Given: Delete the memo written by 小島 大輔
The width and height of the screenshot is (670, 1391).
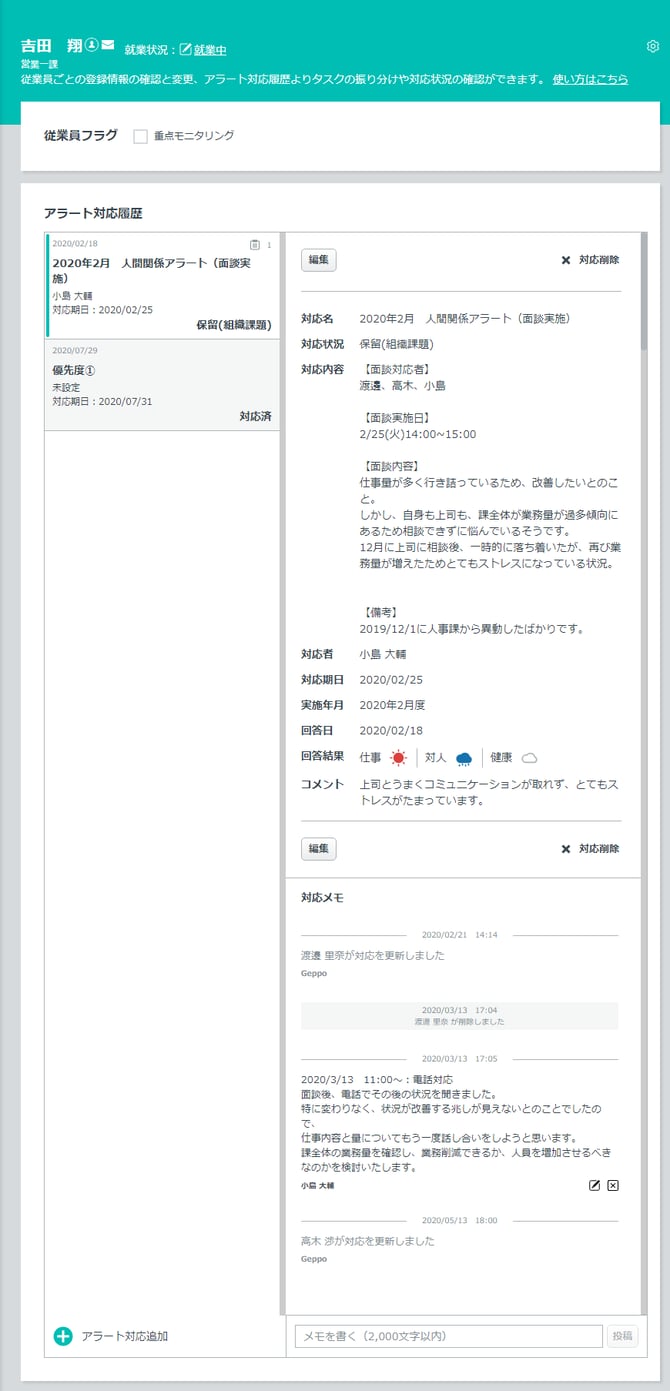Looking at the screenshot, I should [613, 1185].
